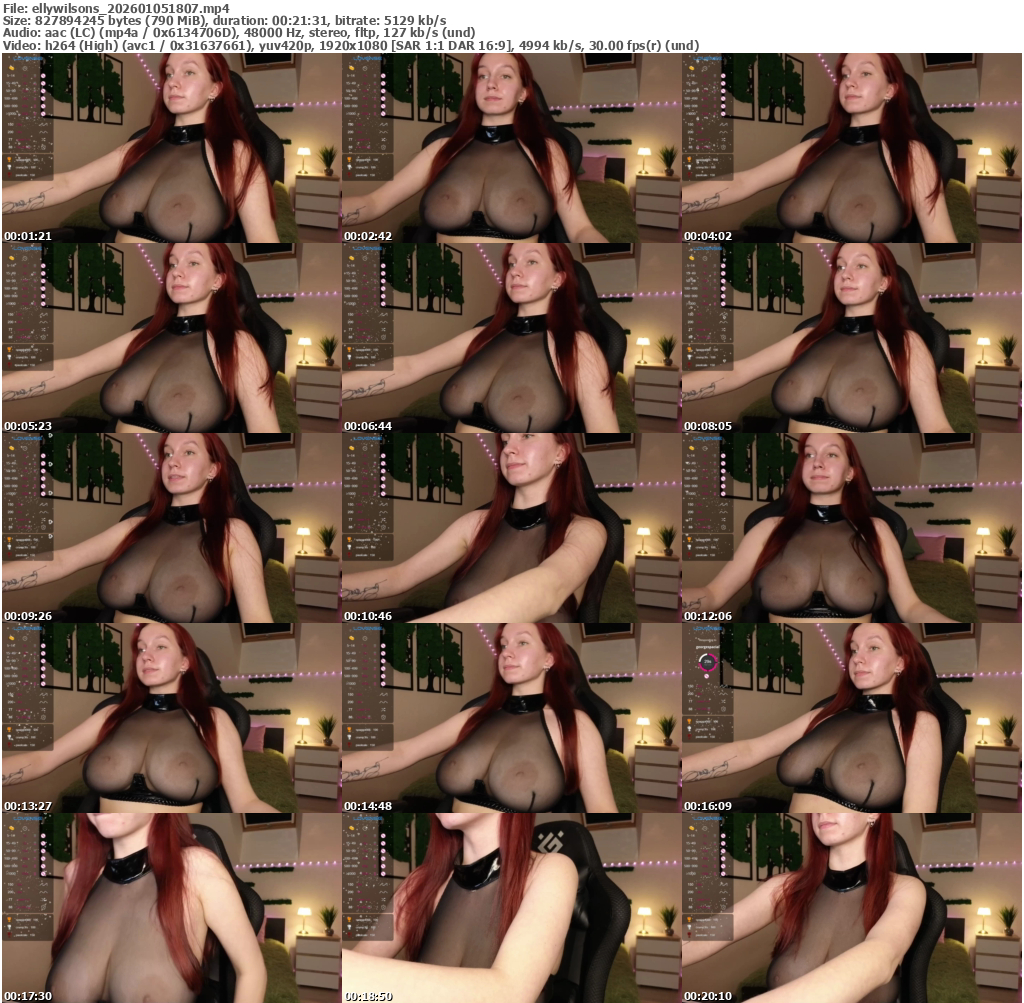The height and width of the screenshot is (1003, 1024).
Task: Open the thumbnail stamped 00:01:21
Action: [171, 148]
